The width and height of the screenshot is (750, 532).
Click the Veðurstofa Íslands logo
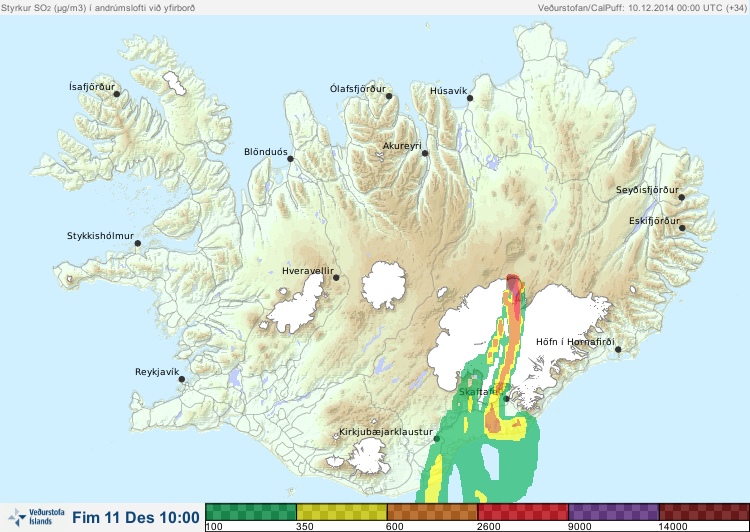(36, 517)
